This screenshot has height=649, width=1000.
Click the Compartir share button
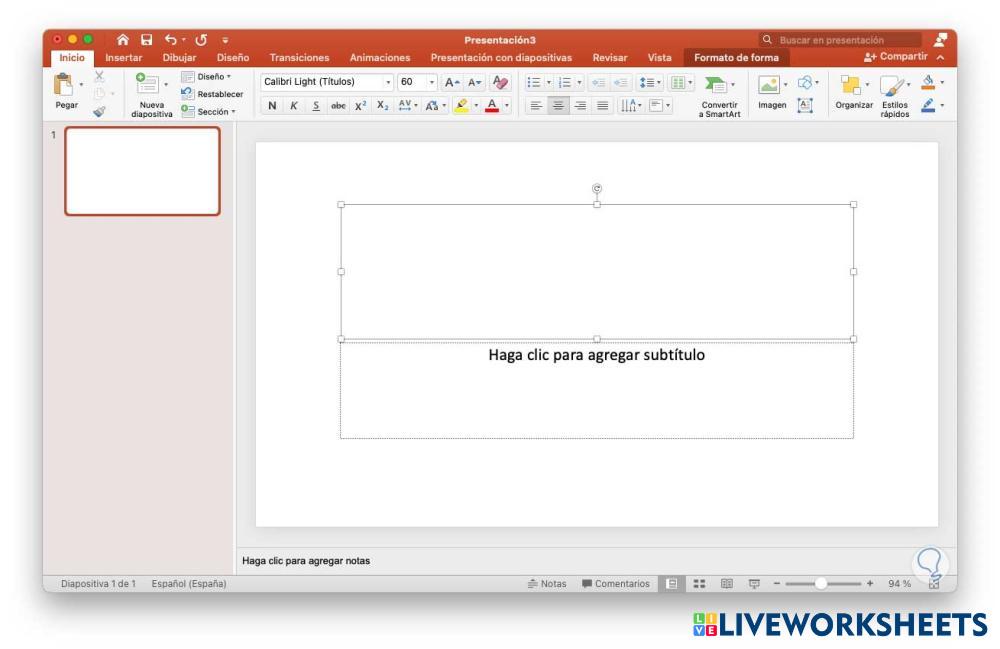pyautogui.click(x=903, y=57)
